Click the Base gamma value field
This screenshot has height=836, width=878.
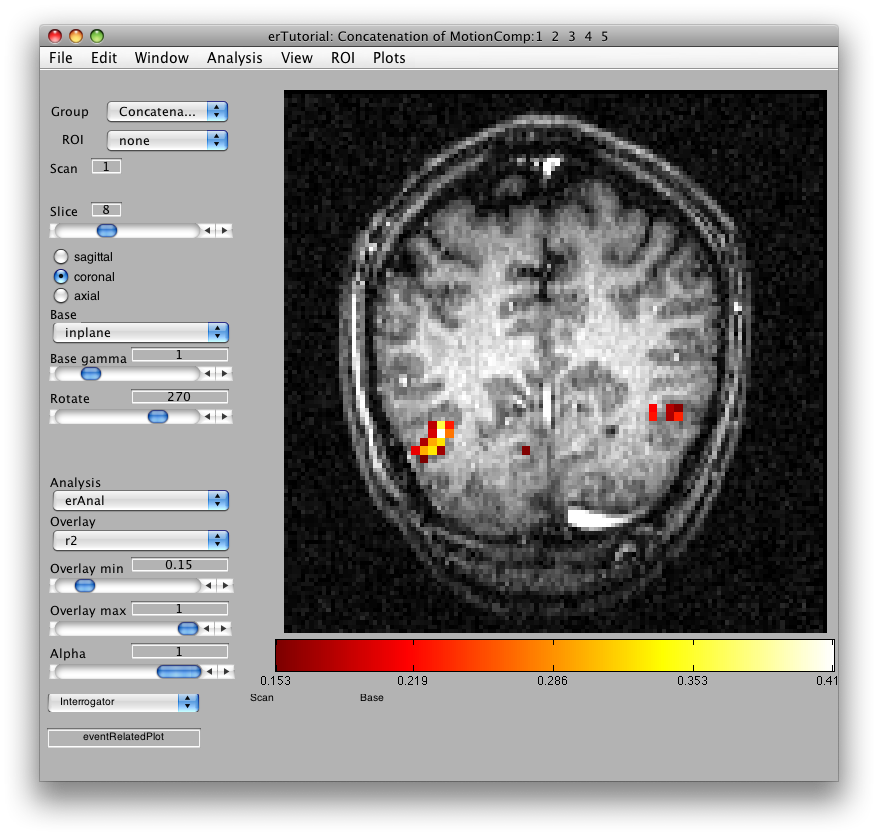(x=180, y=354)
